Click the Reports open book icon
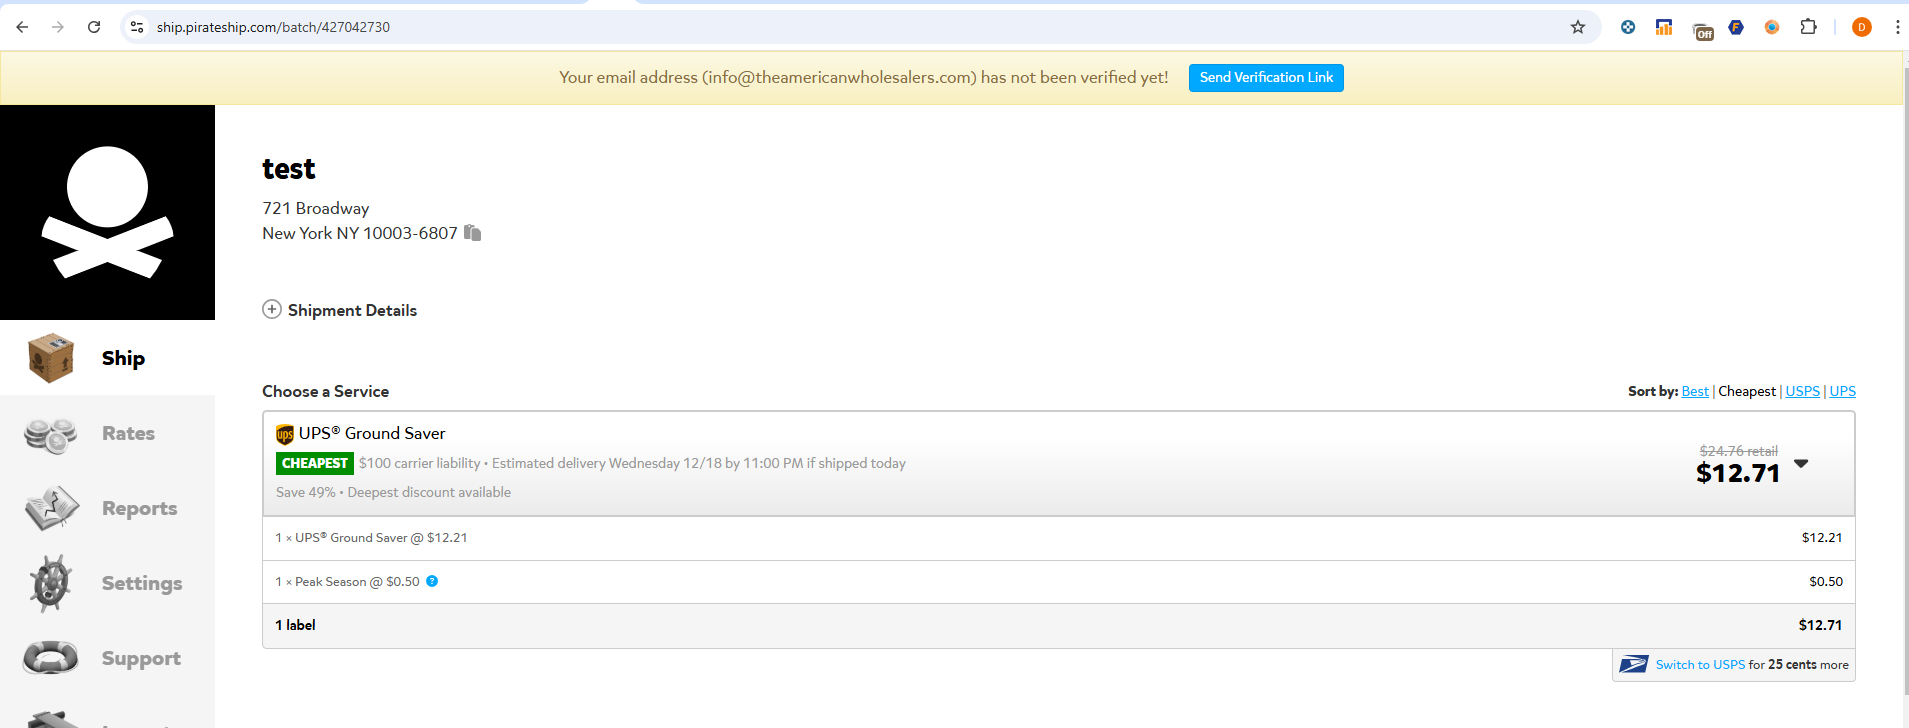The width and height of the screenshot is (1909, 728). (x=52, y=508)
